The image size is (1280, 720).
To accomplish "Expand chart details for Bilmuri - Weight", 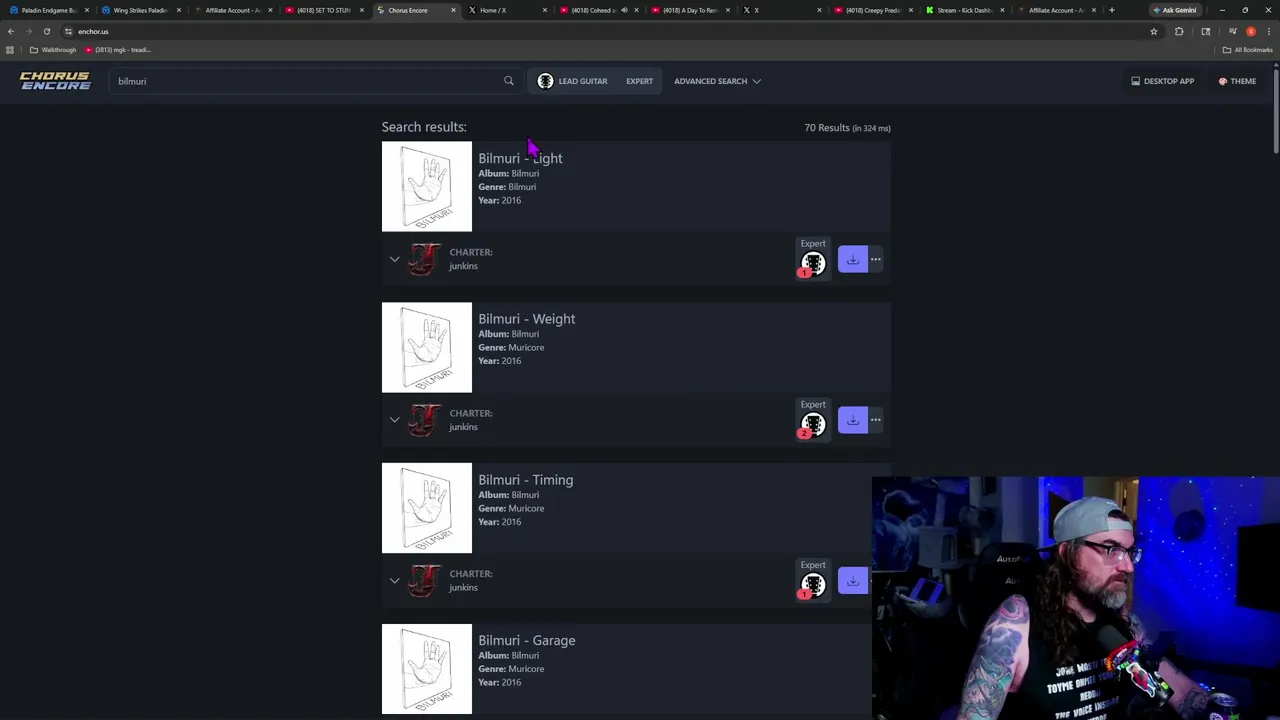I will [394, 420].
